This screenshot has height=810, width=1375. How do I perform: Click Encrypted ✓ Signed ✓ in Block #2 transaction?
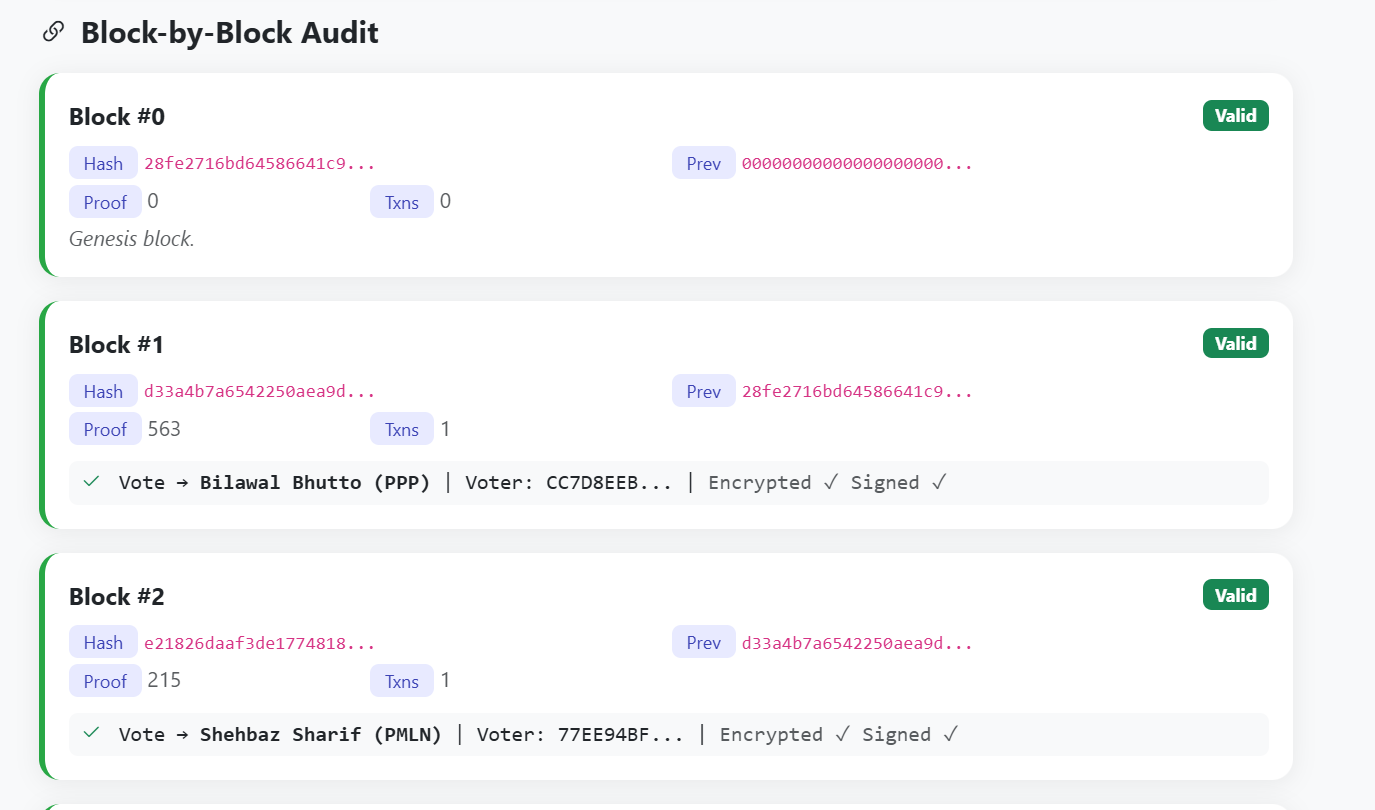coord(839,735)
